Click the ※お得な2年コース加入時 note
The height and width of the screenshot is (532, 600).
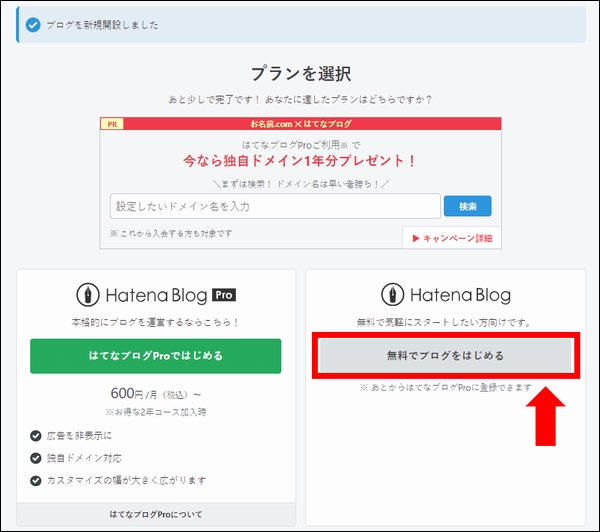tap(156, 412)
